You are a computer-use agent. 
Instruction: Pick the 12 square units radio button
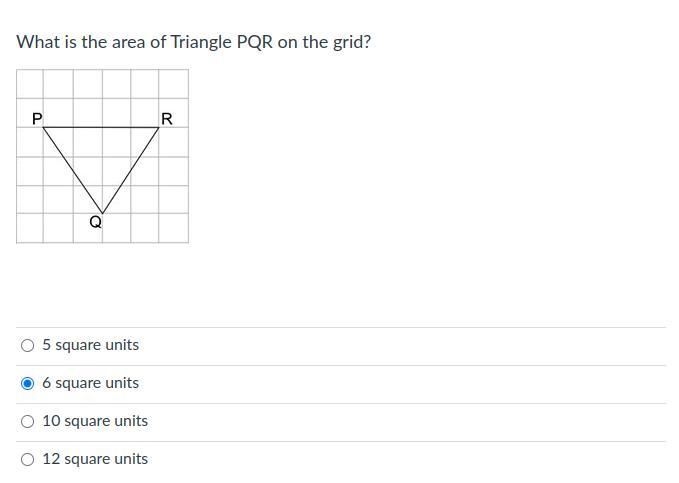tap(28, 459)
